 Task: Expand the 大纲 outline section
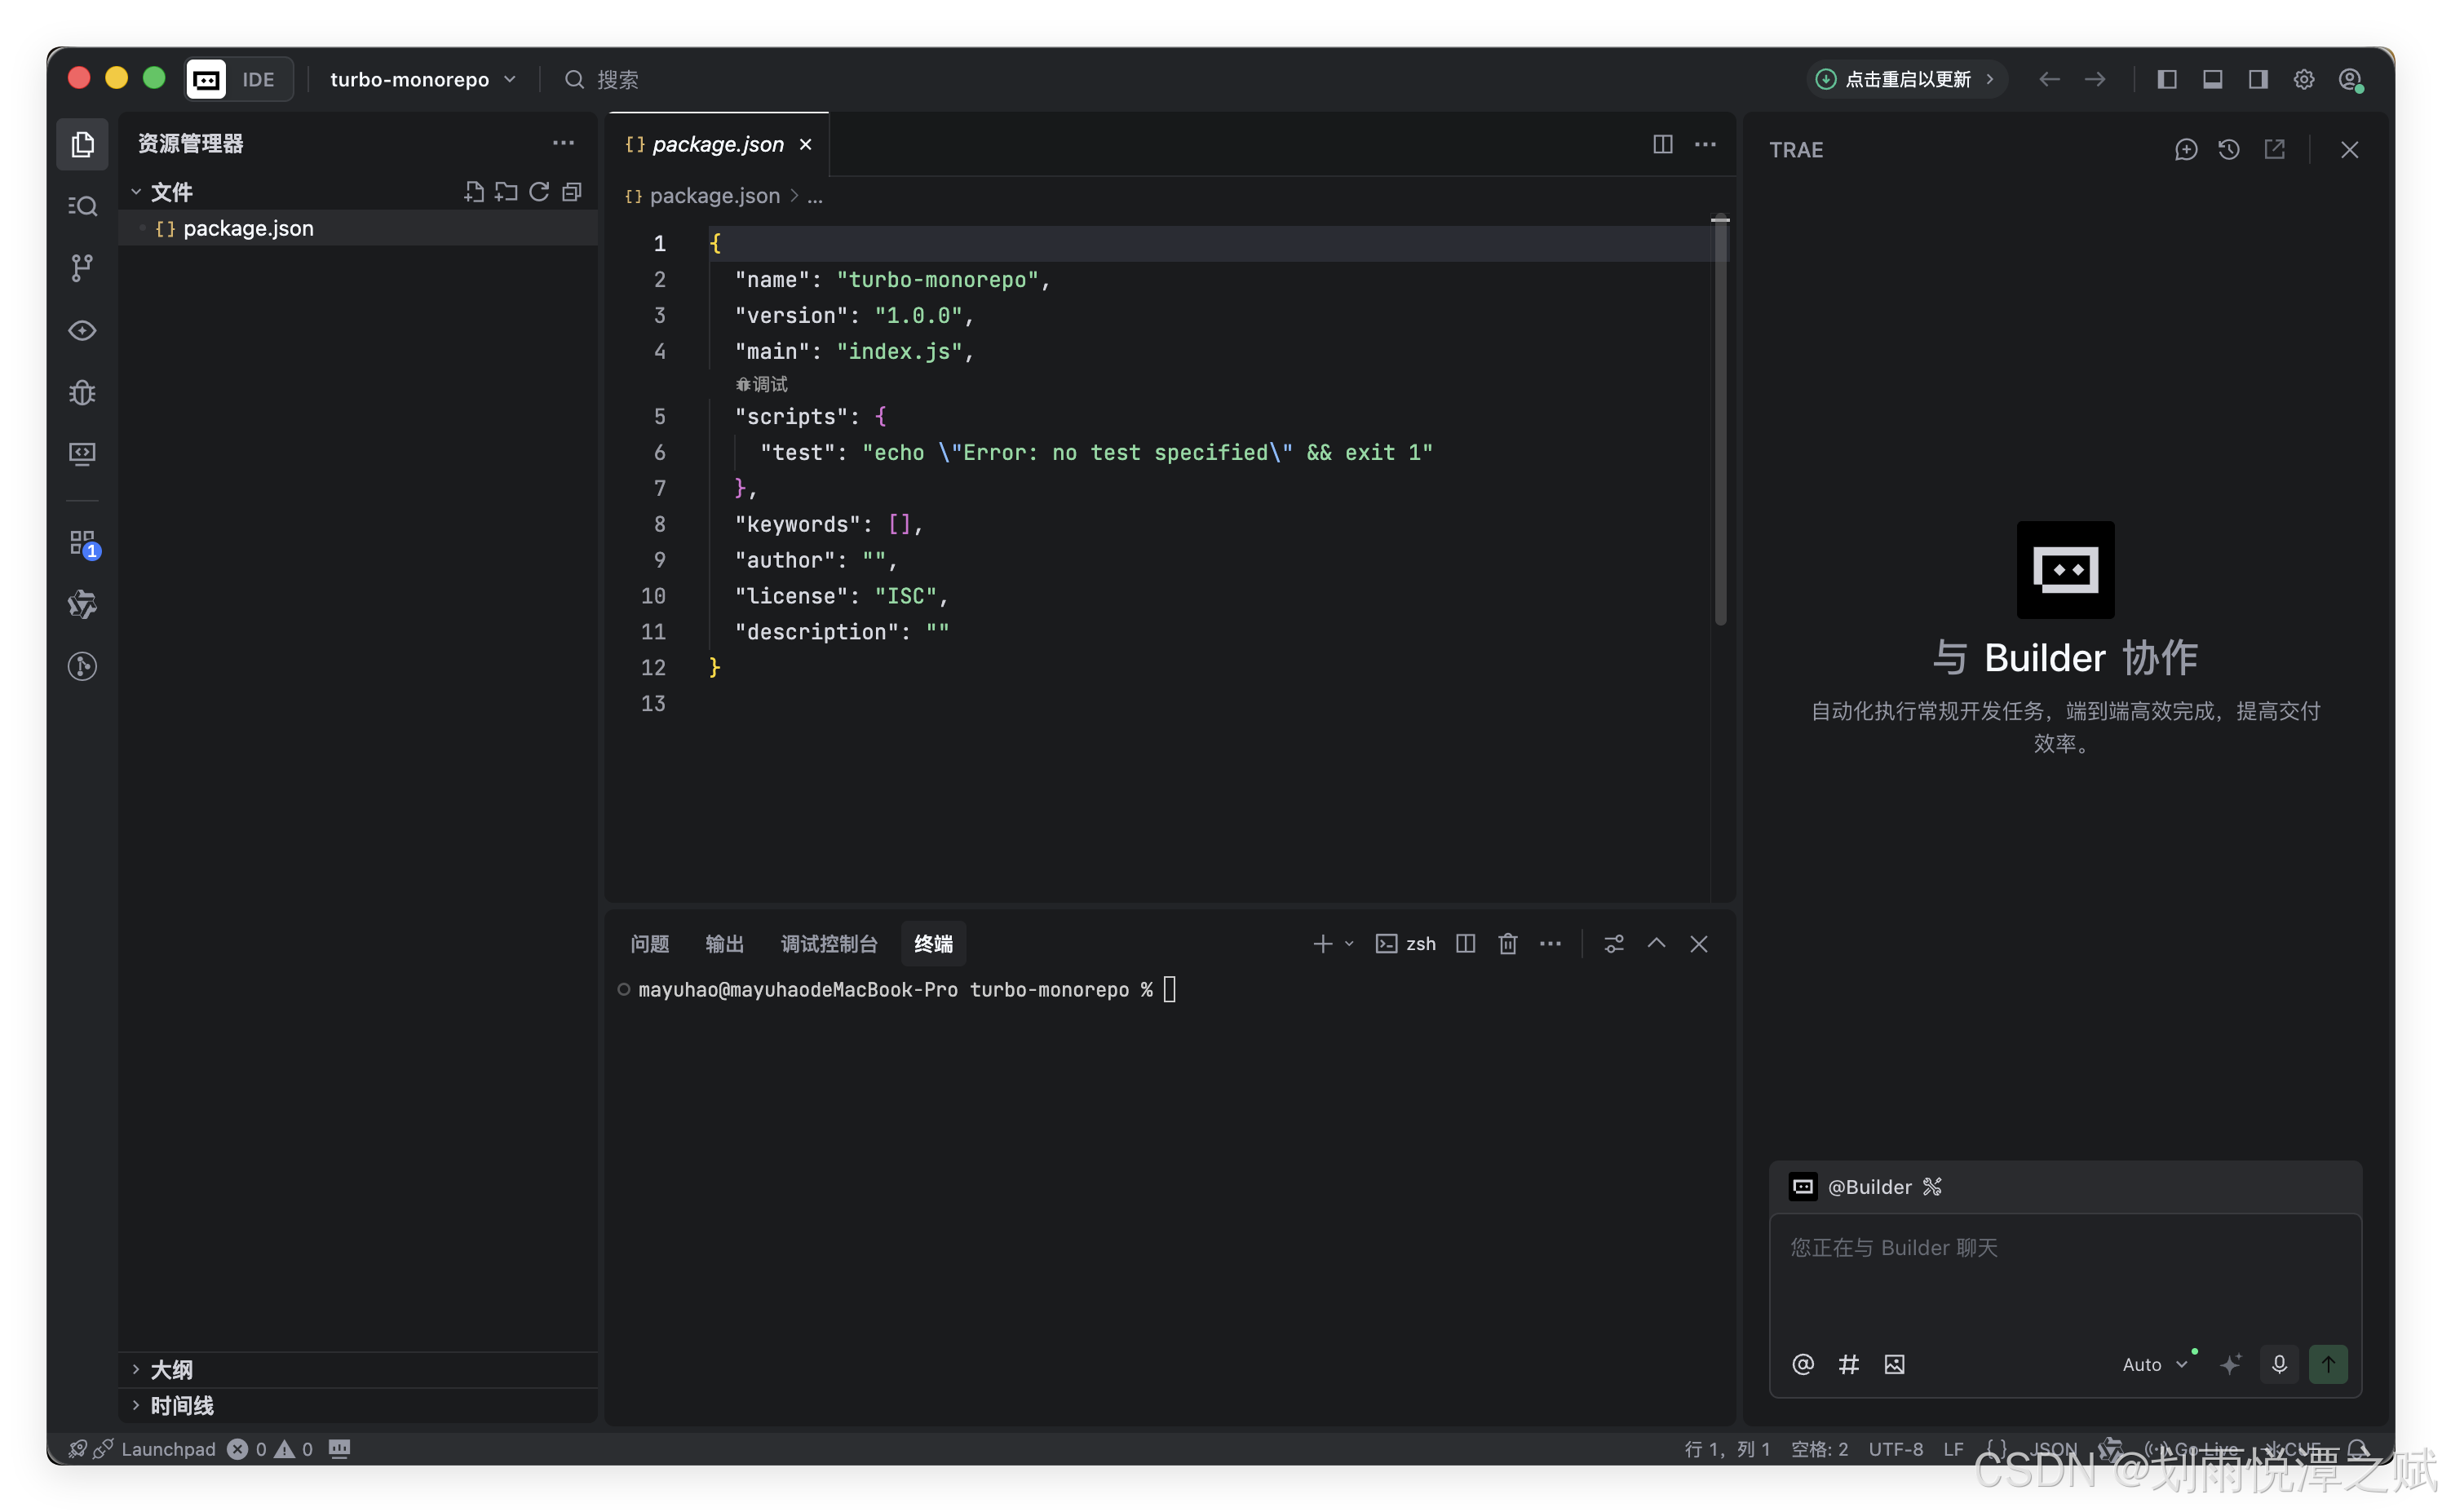pyautogui.click(x=171, y=1369)
